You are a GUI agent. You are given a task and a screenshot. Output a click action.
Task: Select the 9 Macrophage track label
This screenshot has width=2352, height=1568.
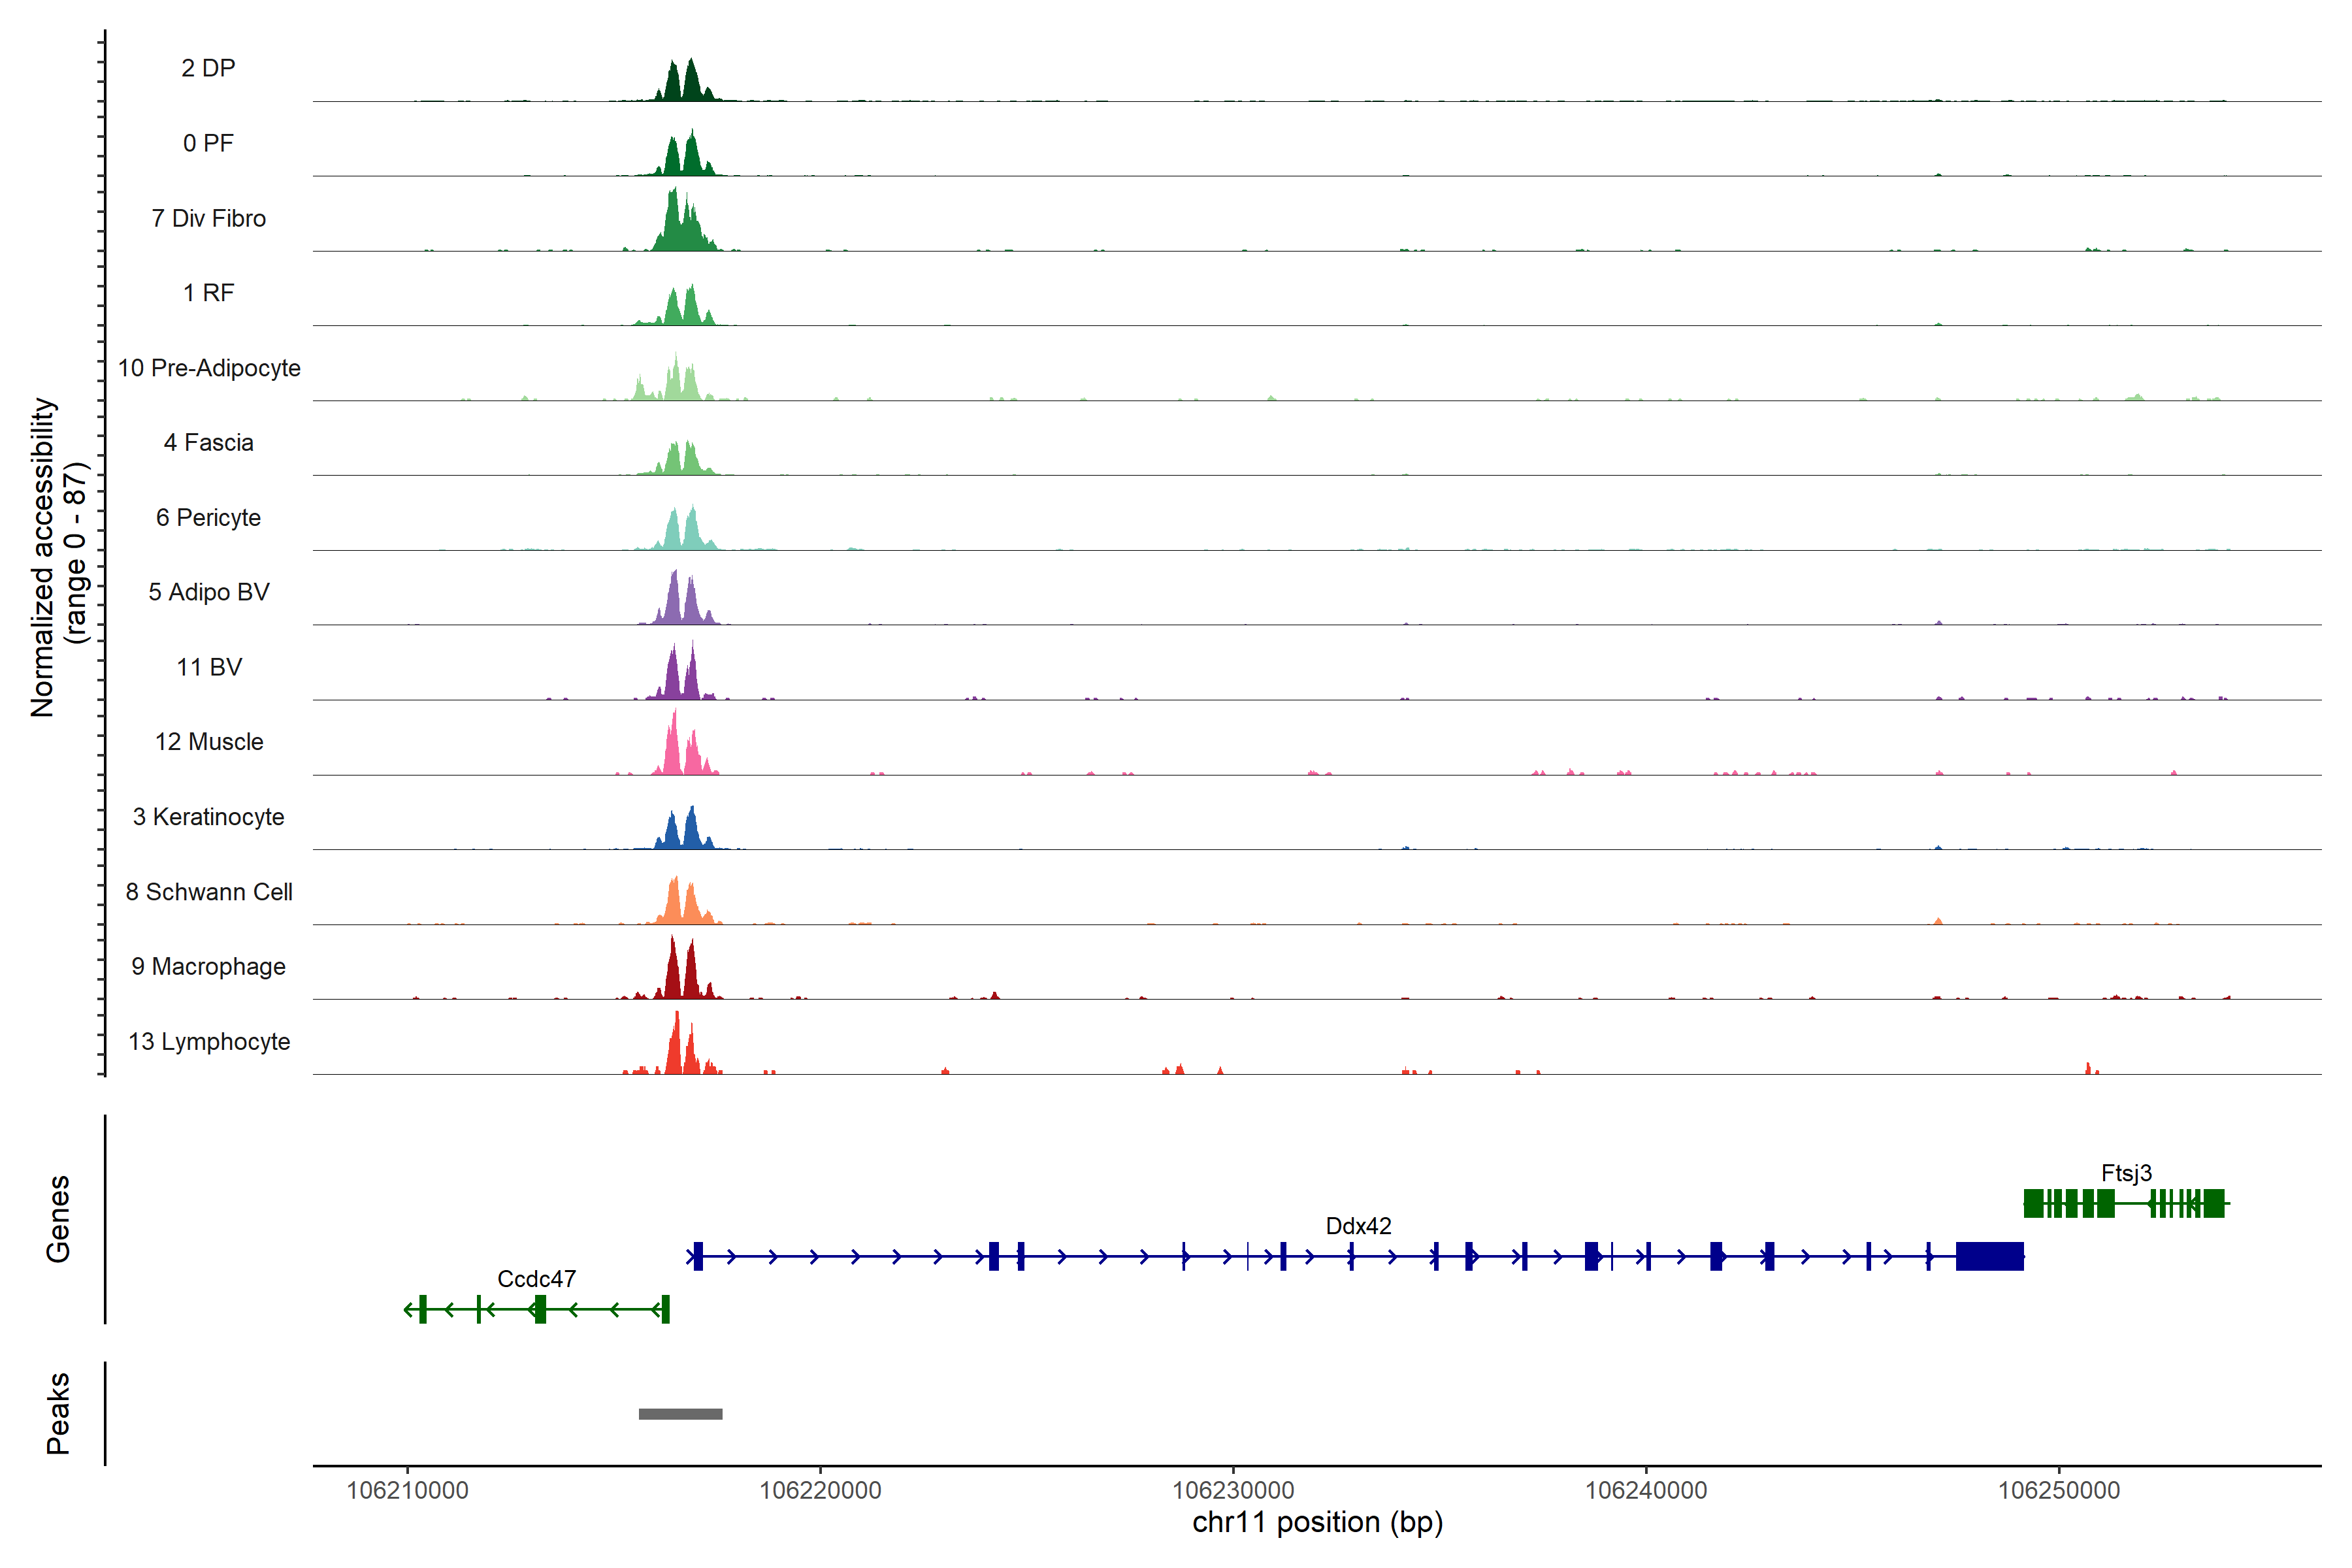[208, 966]
